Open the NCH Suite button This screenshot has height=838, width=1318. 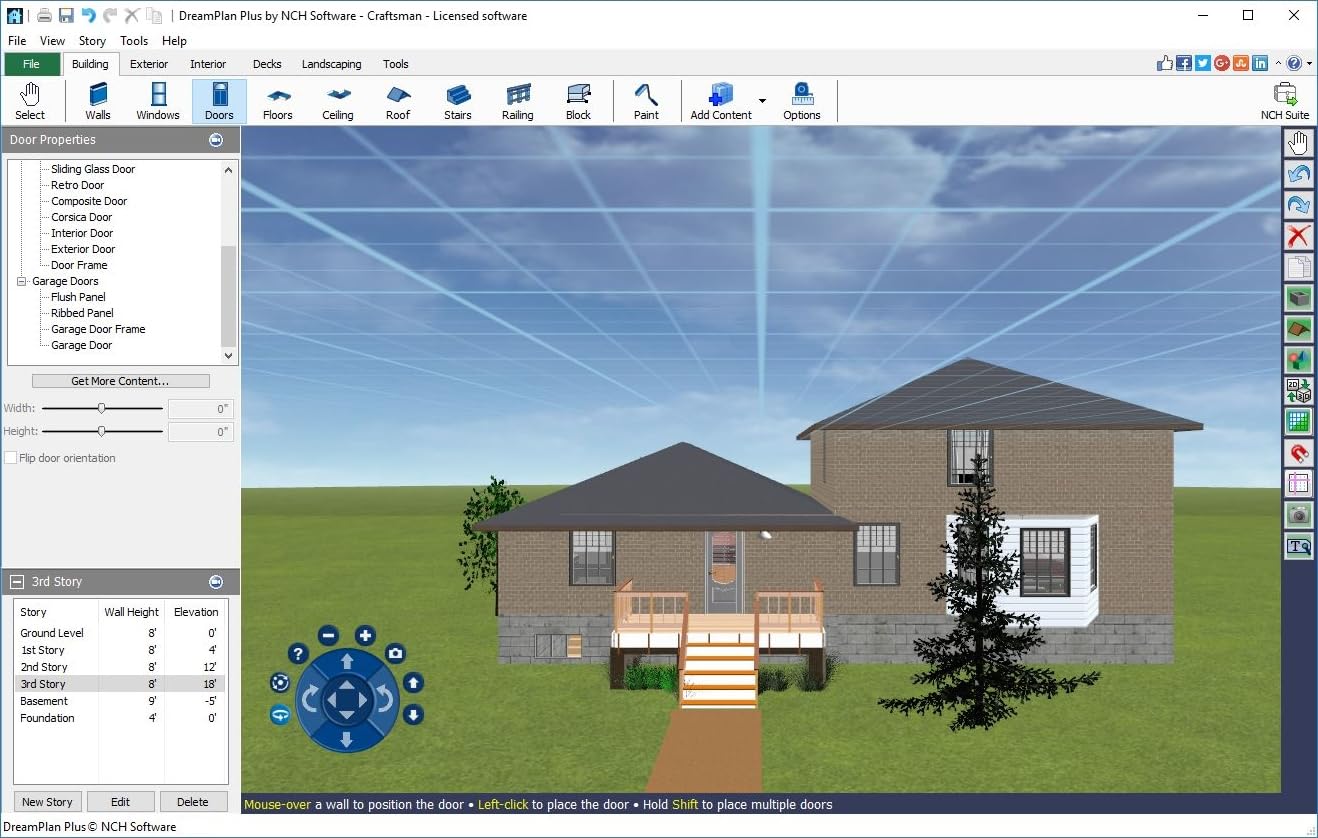[x=1285, y=101]
